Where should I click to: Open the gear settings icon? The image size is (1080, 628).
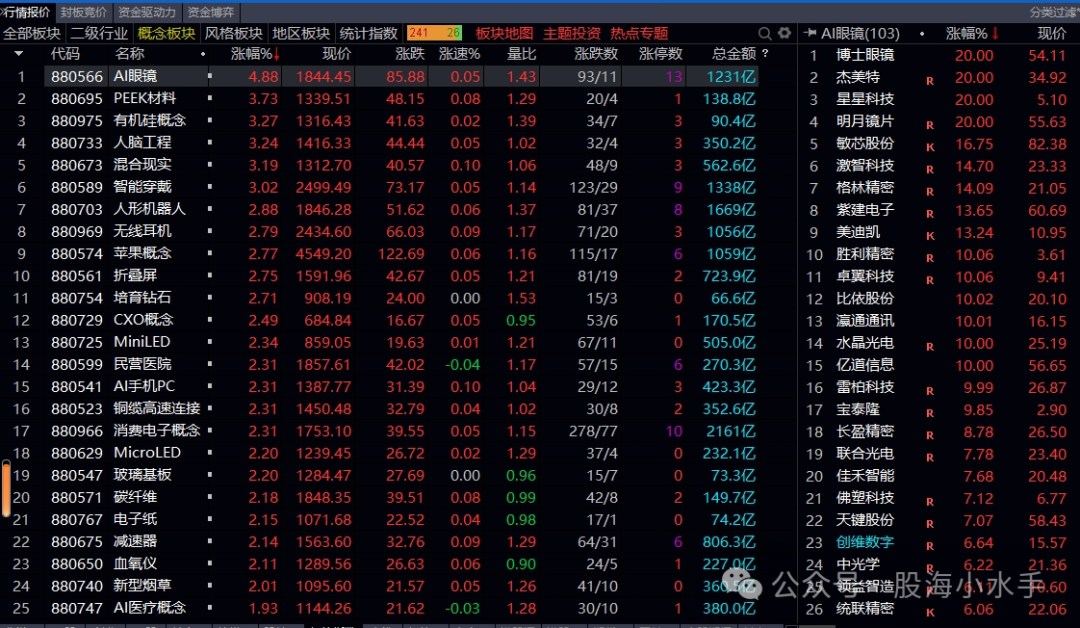pyautogui.click(x=785, y=32)
